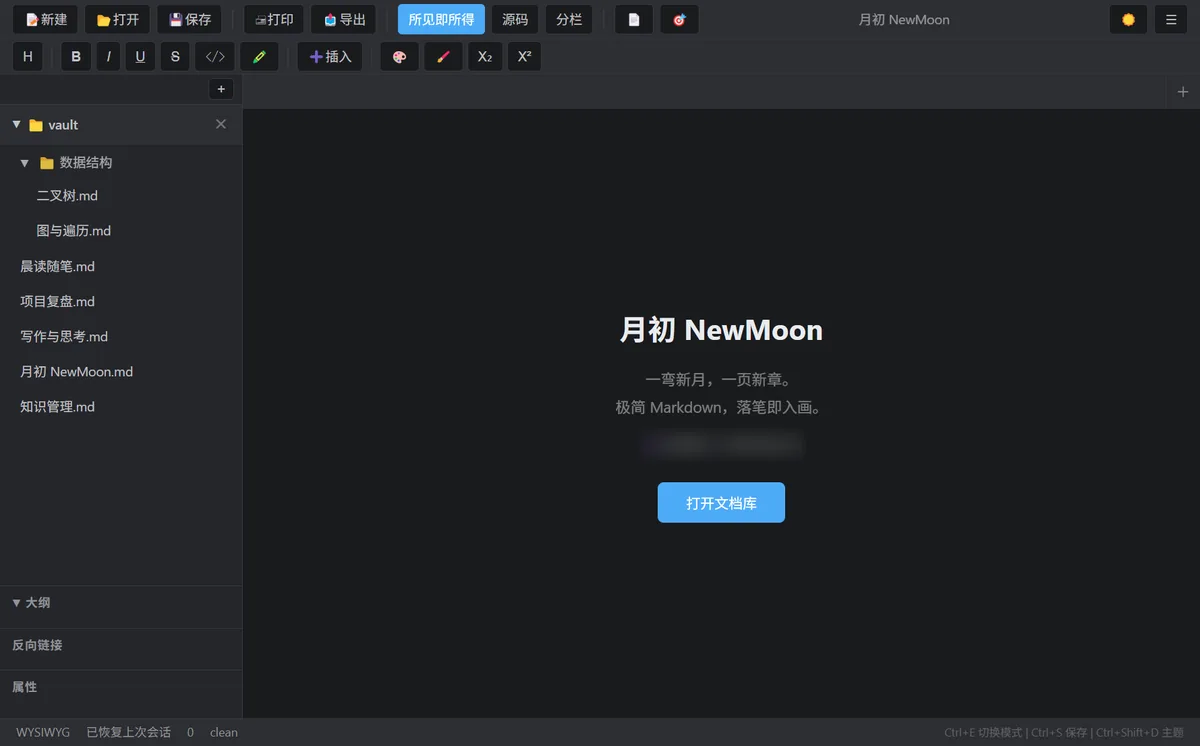Click the green highlighter pen icon
Screen dimensions: 1200x746
click(259, 57)
